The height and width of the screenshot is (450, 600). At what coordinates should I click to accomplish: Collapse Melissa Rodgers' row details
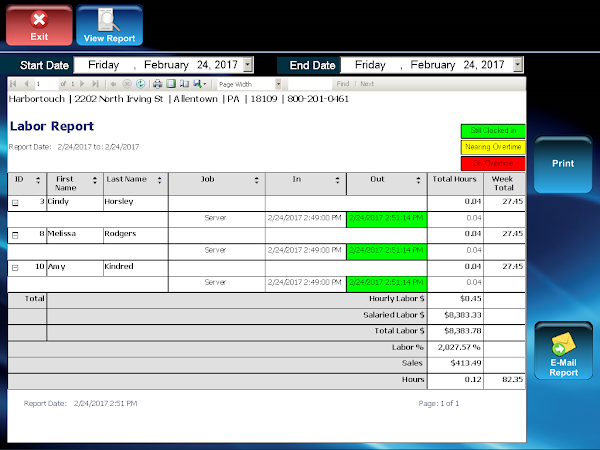point(15,235)
